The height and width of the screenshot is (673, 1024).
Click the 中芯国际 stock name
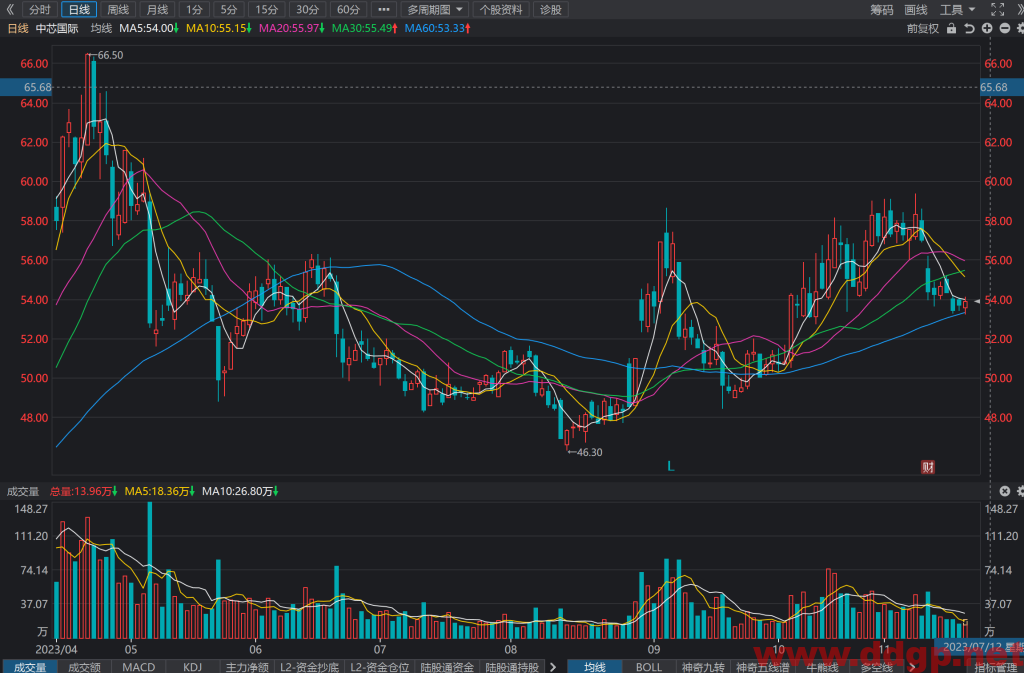pyautogui.click(x=57, y=29)
